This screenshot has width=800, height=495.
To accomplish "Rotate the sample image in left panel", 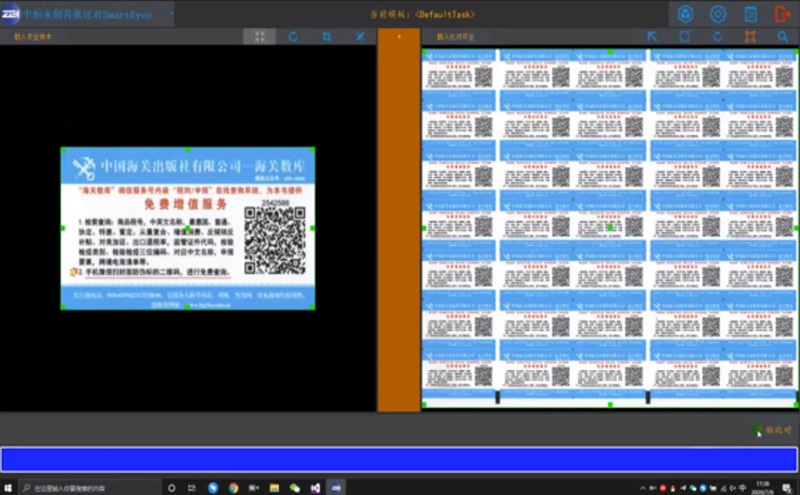I will 293,36.
